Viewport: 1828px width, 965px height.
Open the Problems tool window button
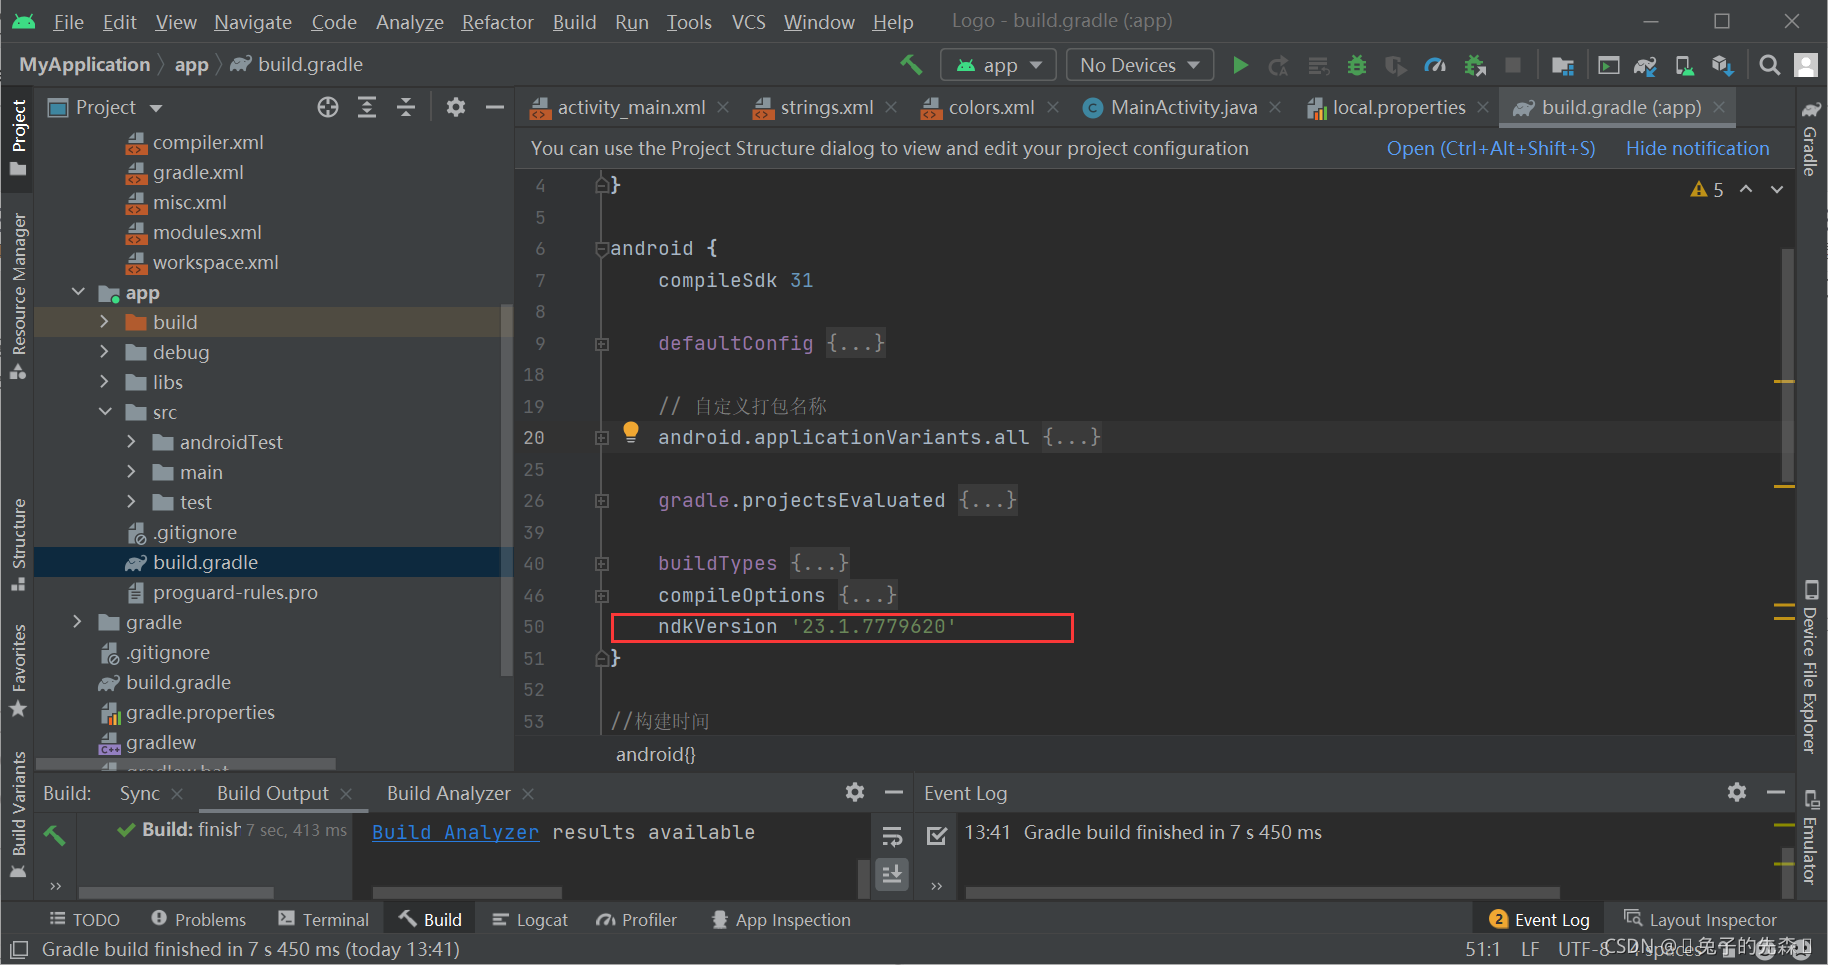point(198,919)
